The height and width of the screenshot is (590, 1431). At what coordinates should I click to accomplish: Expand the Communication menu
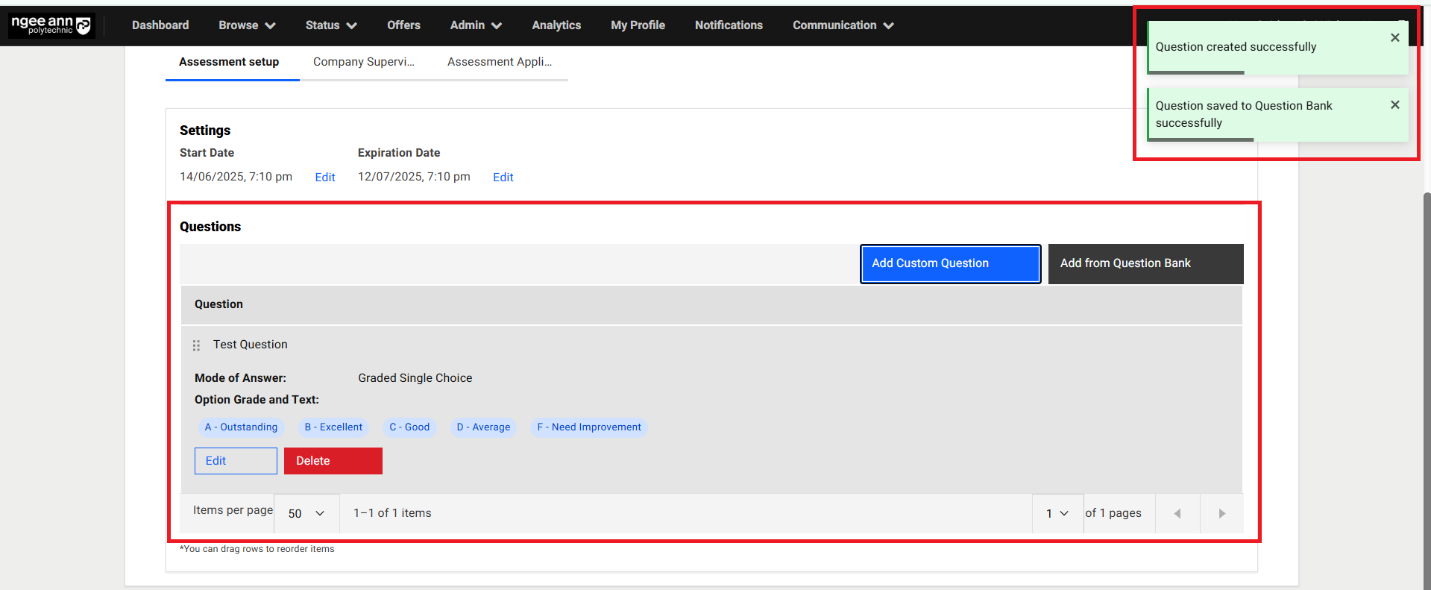[843, 25]
